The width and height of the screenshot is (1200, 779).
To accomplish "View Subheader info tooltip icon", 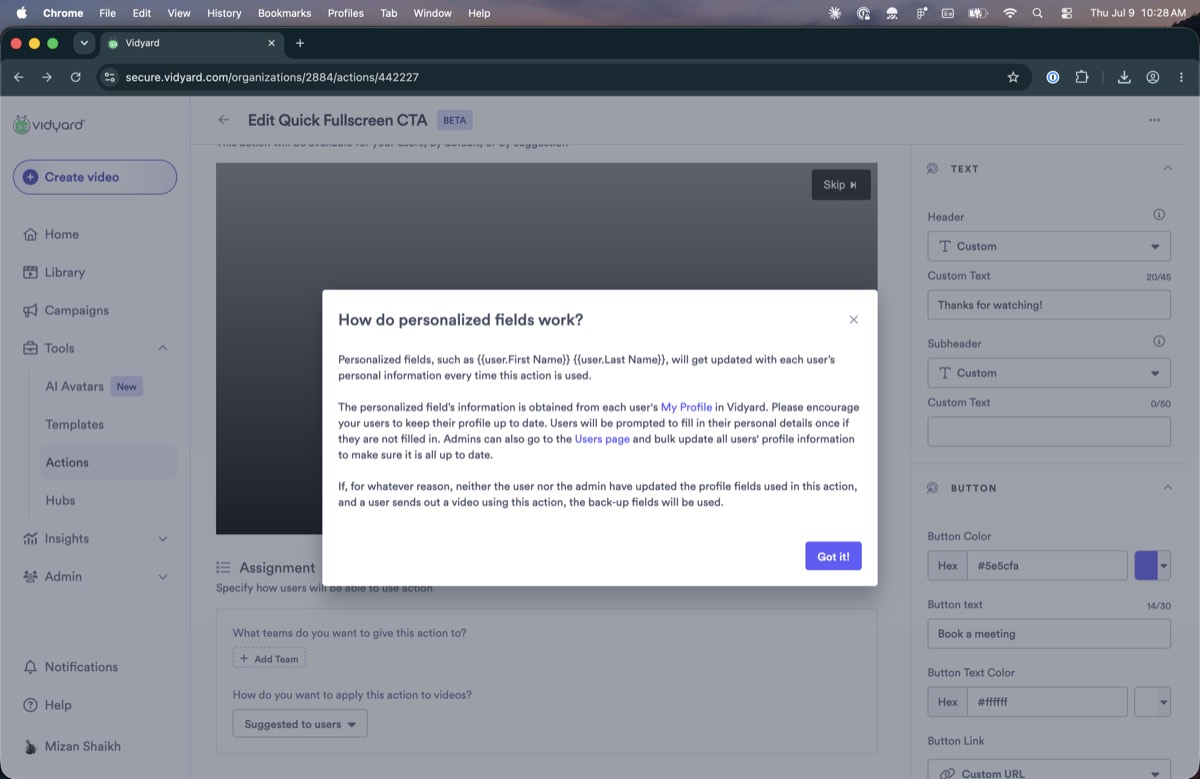I will pos(1159,341).
